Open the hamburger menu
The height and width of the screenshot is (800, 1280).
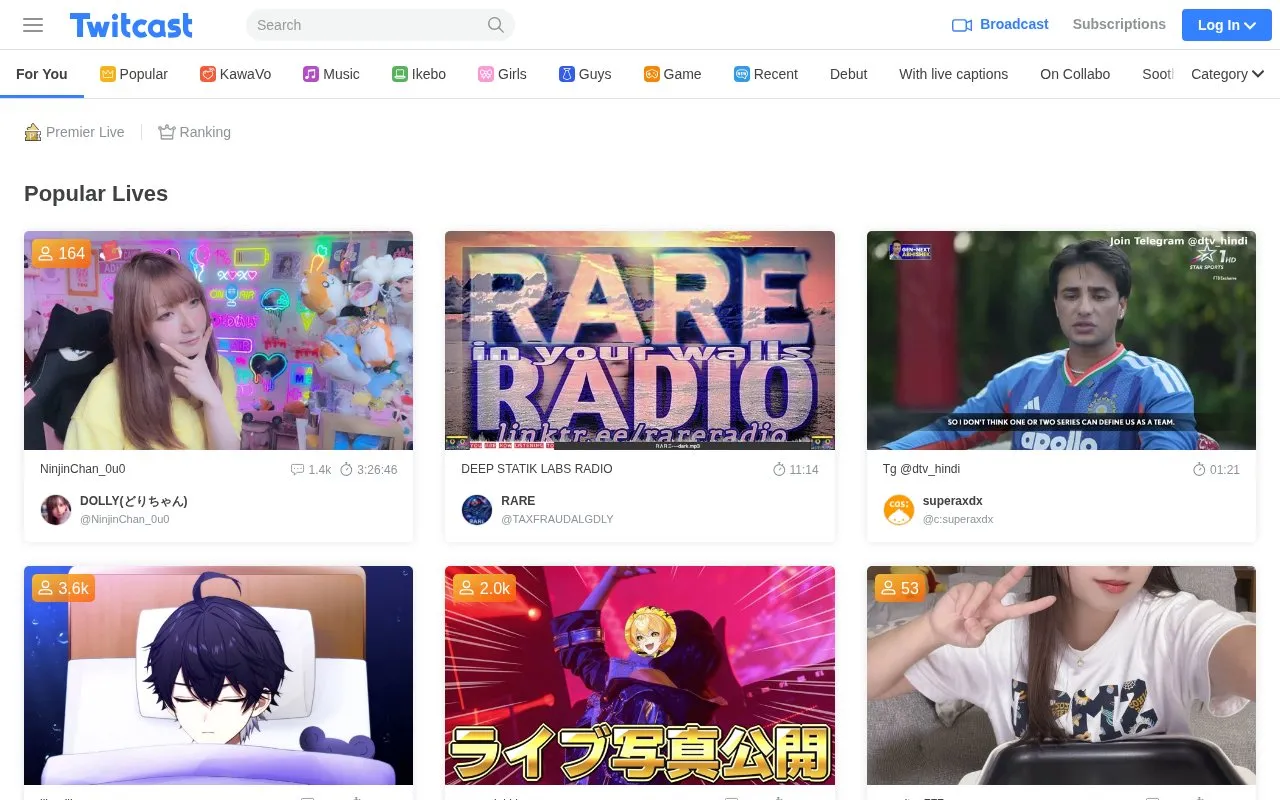coord(33,25)
